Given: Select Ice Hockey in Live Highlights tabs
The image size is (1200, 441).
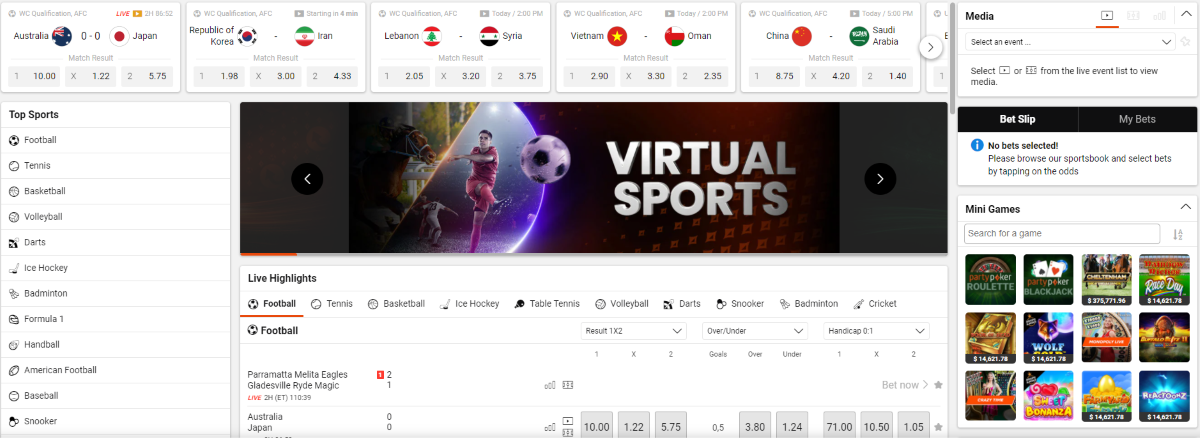Looking at the screenshot, I should click(x=469, y=304).
